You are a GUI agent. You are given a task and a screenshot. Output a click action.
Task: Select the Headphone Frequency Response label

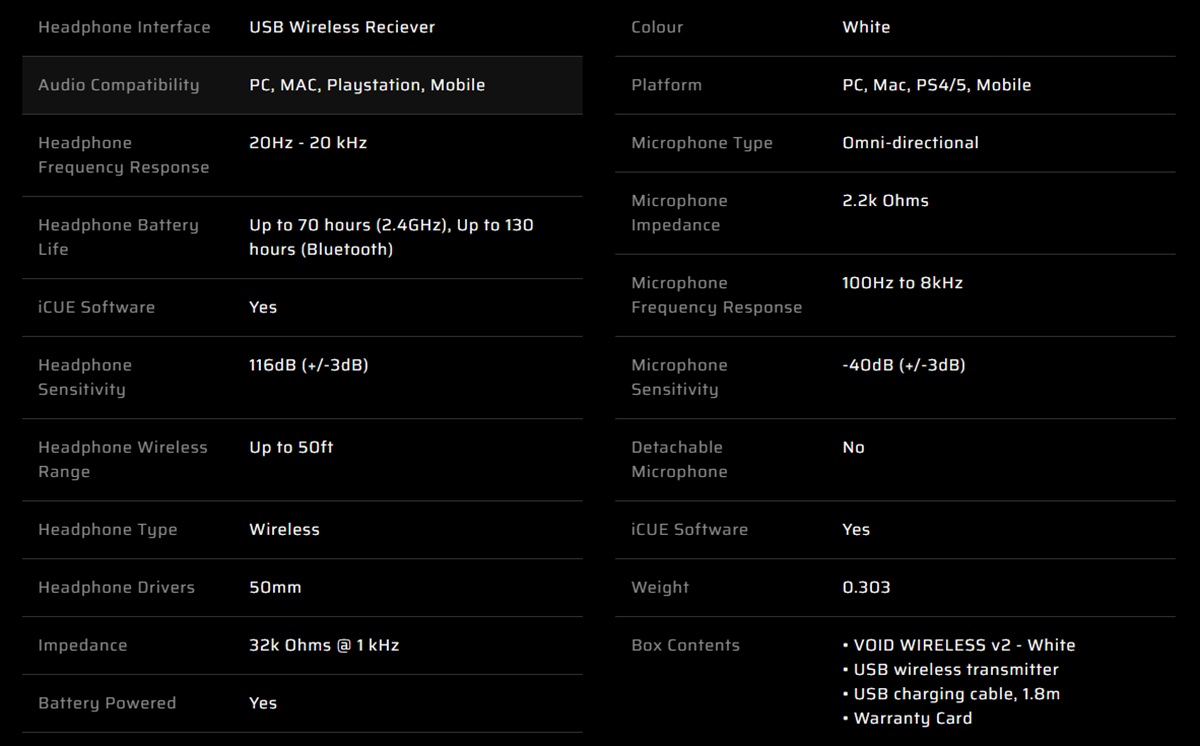123,155
